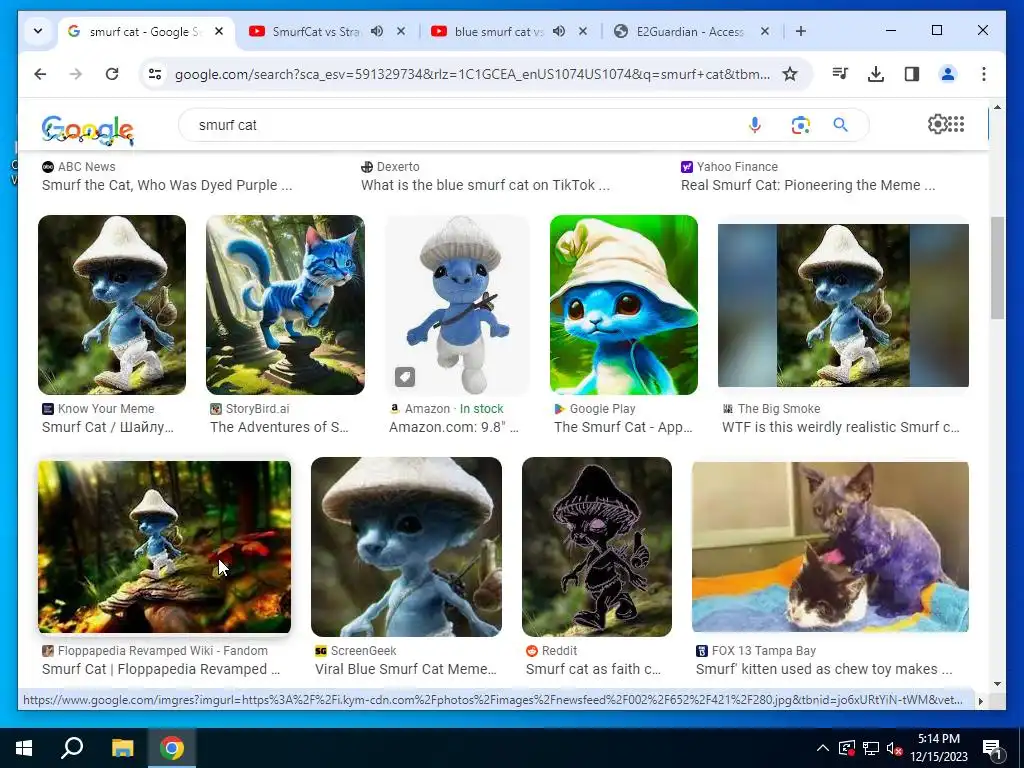The width and height of the screenshot is (1024, 768).
Task: Open the Windows notification center
Action: coord(993,748)
